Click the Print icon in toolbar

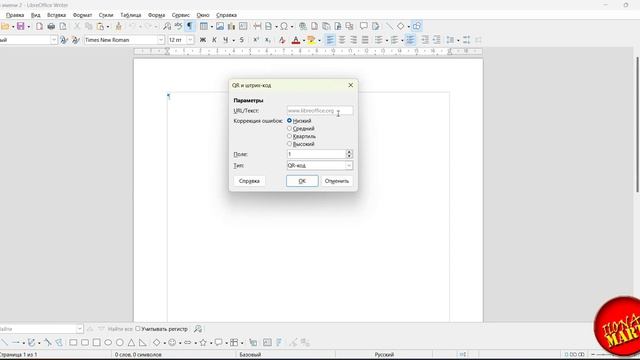click(51, 27)
